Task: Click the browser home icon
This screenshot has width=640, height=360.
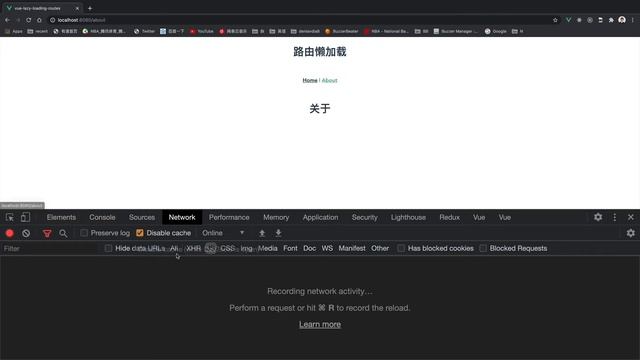Action: point(39,20)
